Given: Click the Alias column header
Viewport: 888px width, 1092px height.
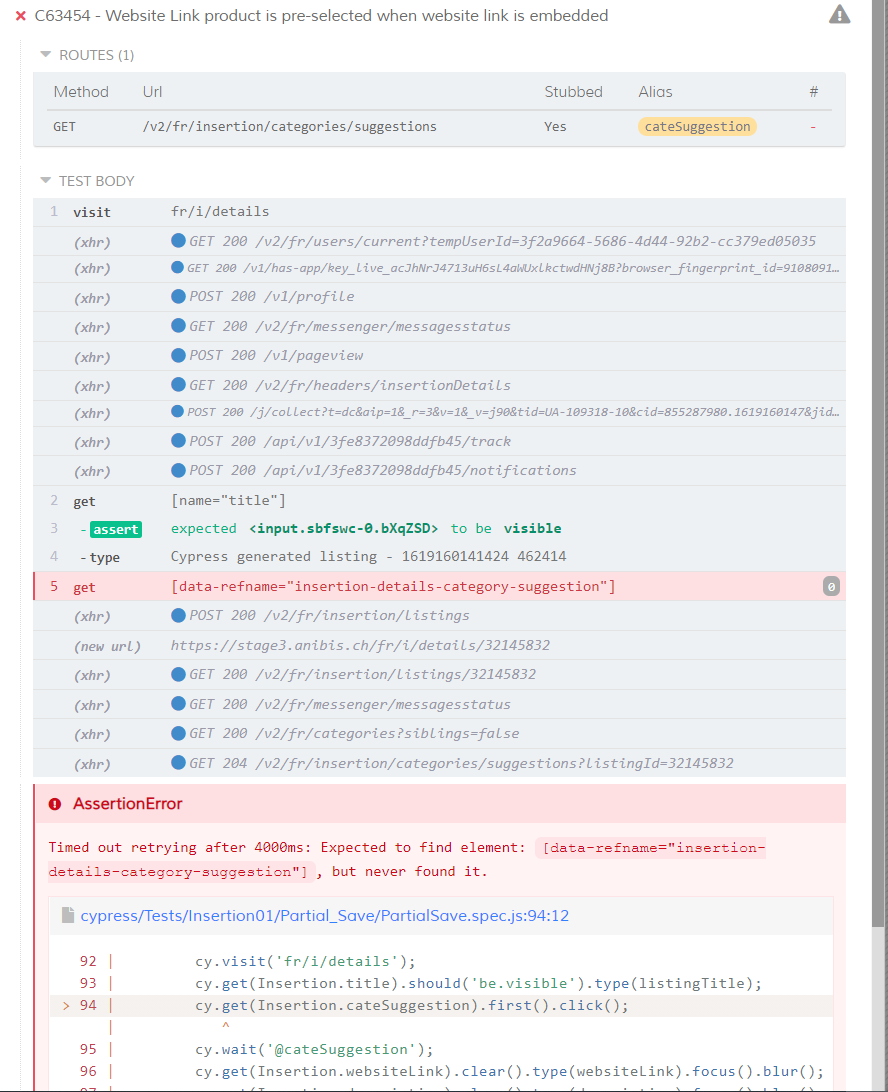Looking at the screenshot, I should tap(655, 91).
